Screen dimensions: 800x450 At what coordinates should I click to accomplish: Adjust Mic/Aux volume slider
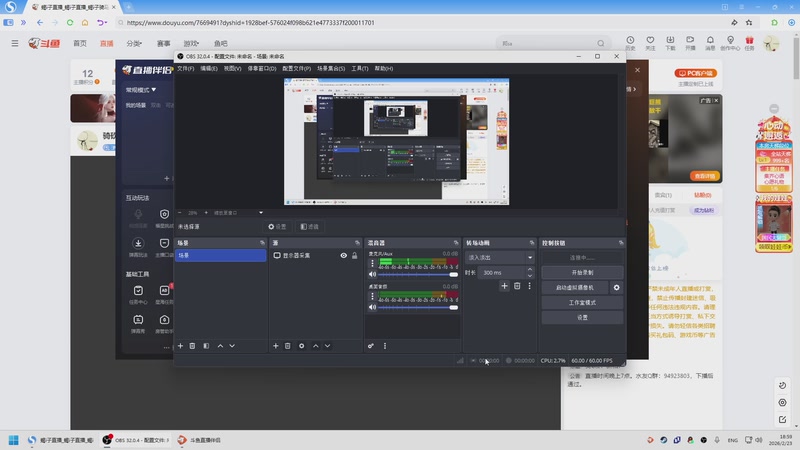coord(417,274)
